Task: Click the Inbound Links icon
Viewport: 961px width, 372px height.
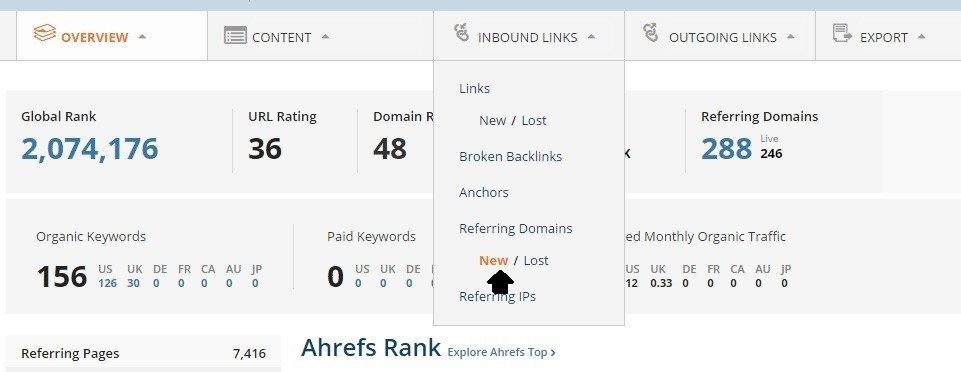Action: pos(462,32)
